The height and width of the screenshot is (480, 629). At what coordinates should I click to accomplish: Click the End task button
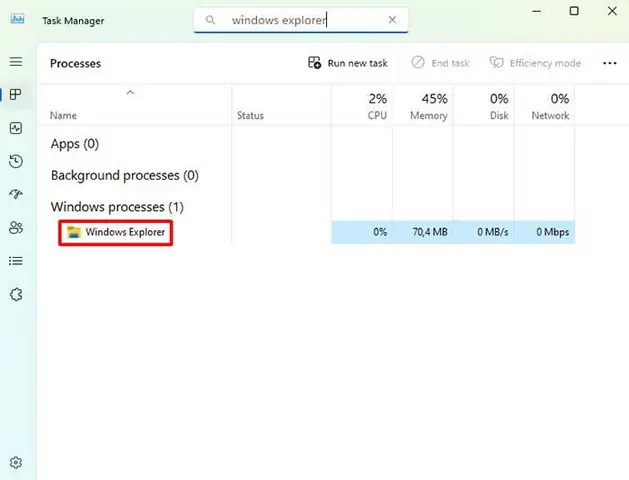coord(440,63)
